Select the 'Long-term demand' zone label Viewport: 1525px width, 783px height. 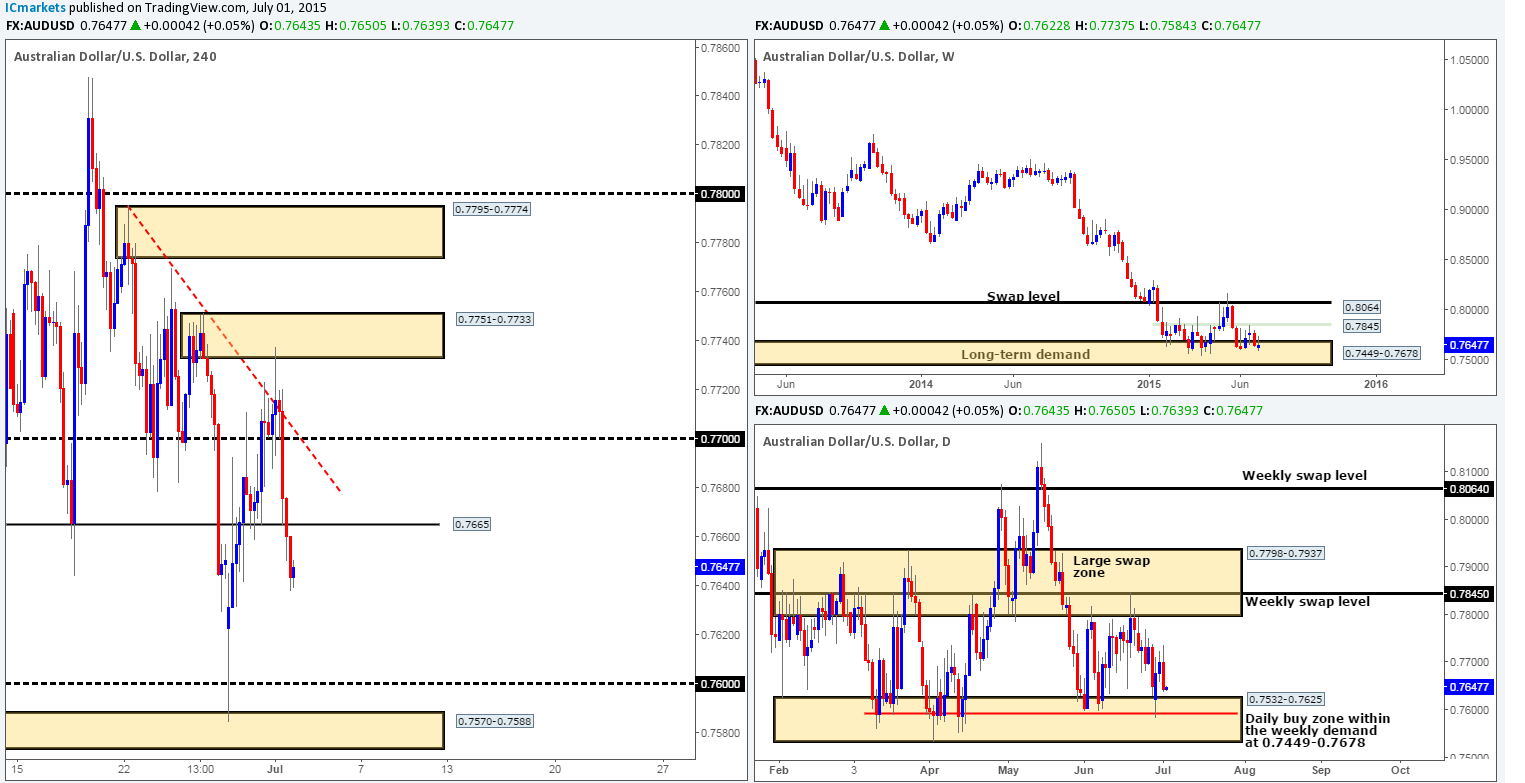(1025, 354)
